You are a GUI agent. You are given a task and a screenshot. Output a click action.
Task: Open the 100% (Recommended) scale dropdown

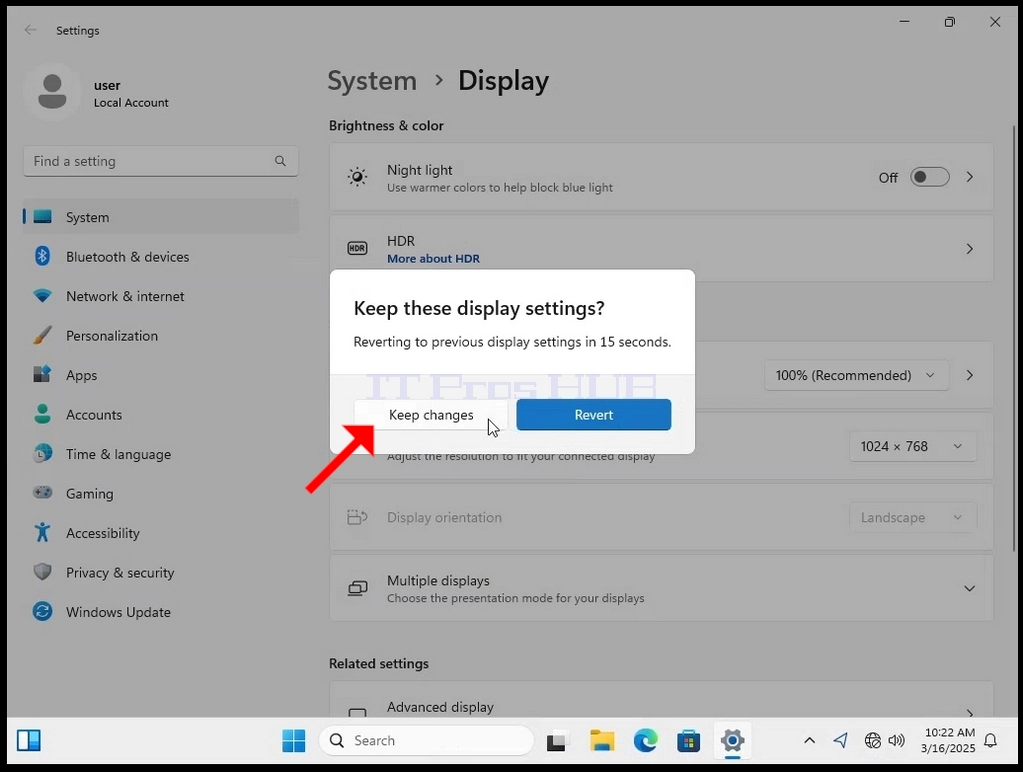[856, 375]
